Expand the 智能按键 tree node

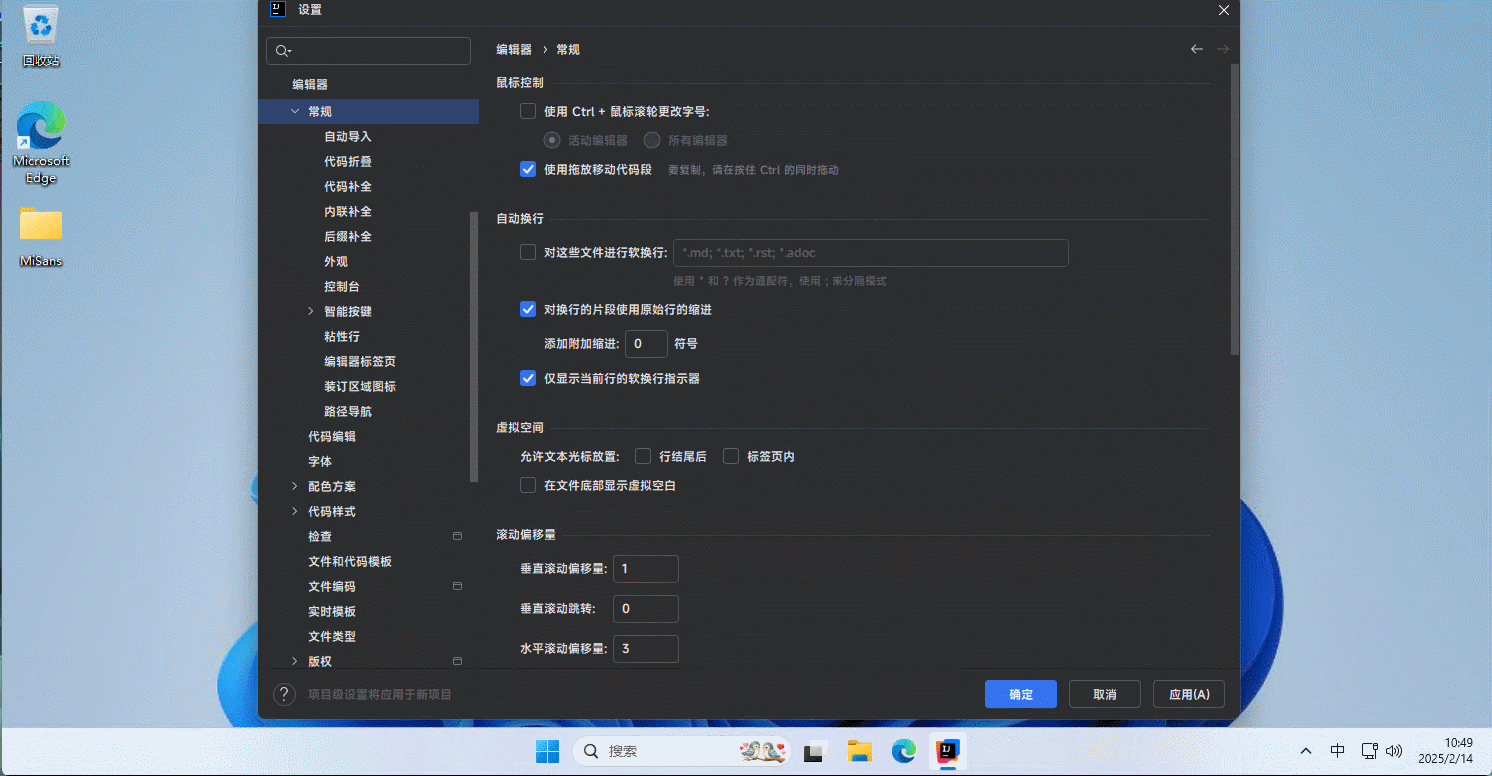(311, 311)
